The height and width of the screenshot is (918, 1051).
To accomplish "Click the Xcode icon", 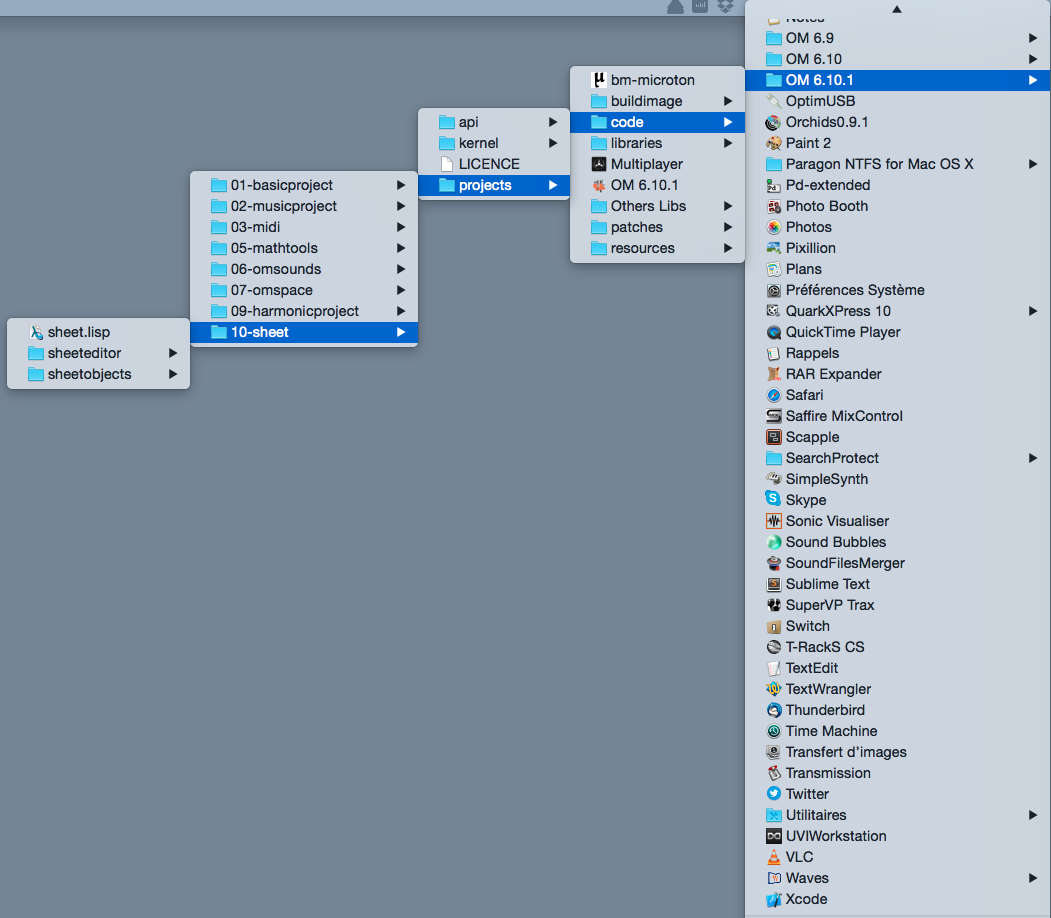I will coord(774,899).
